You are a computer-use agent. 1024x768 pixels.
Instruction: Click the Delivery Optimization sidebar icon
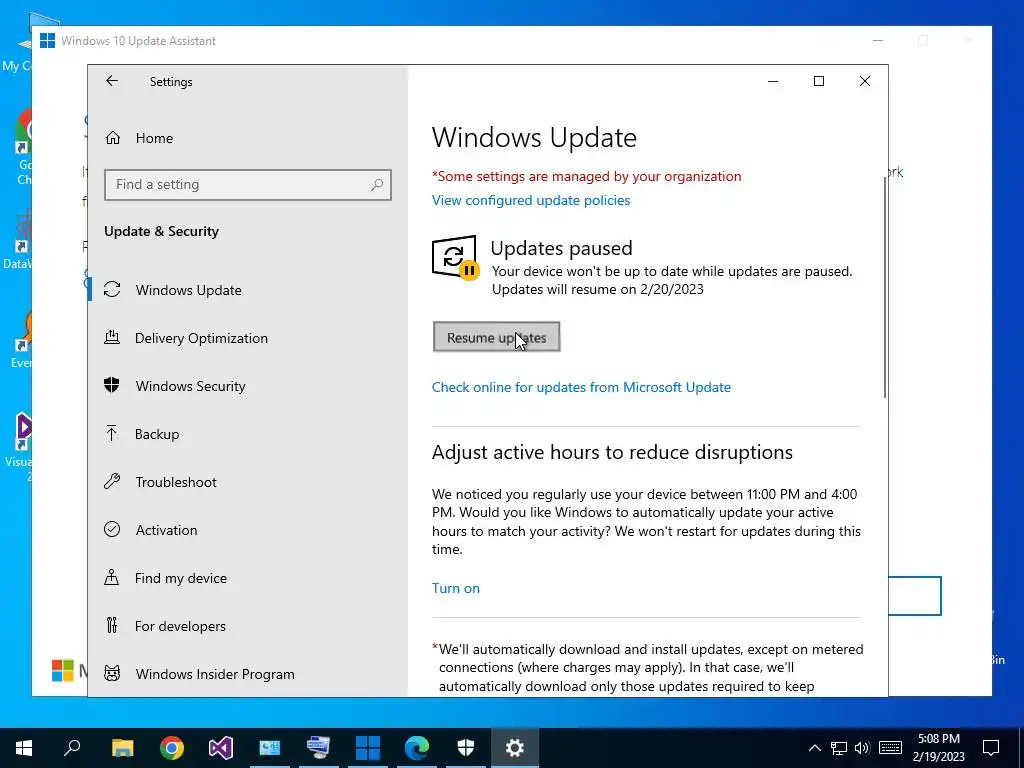coord(112,338)
